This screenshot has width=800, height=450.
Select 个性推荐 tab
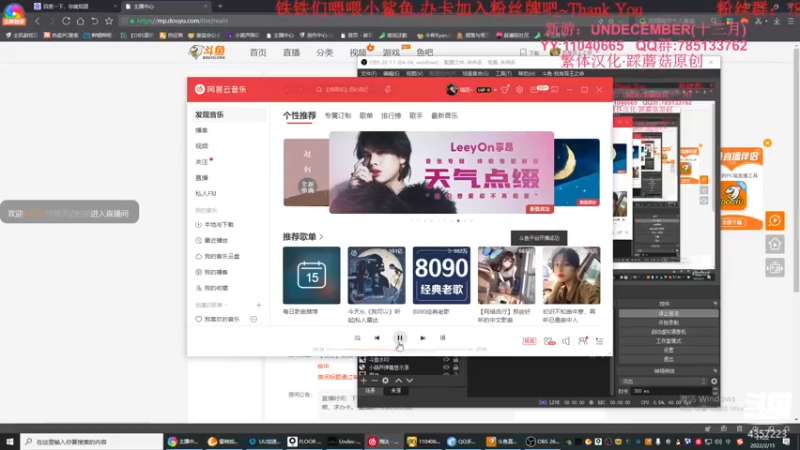tap(299, 116)
